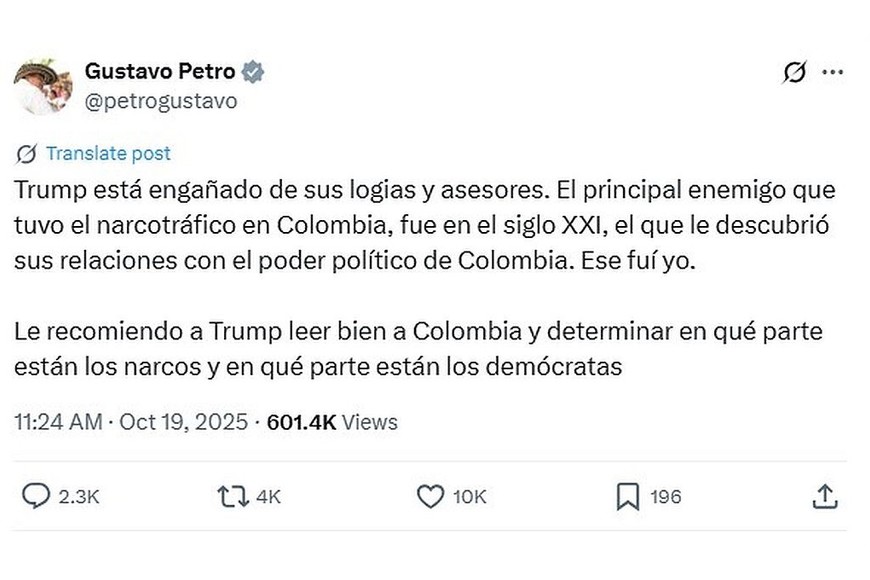
Task: Bookmark the post
Action: pyautogui.click(x=626, y=494)
